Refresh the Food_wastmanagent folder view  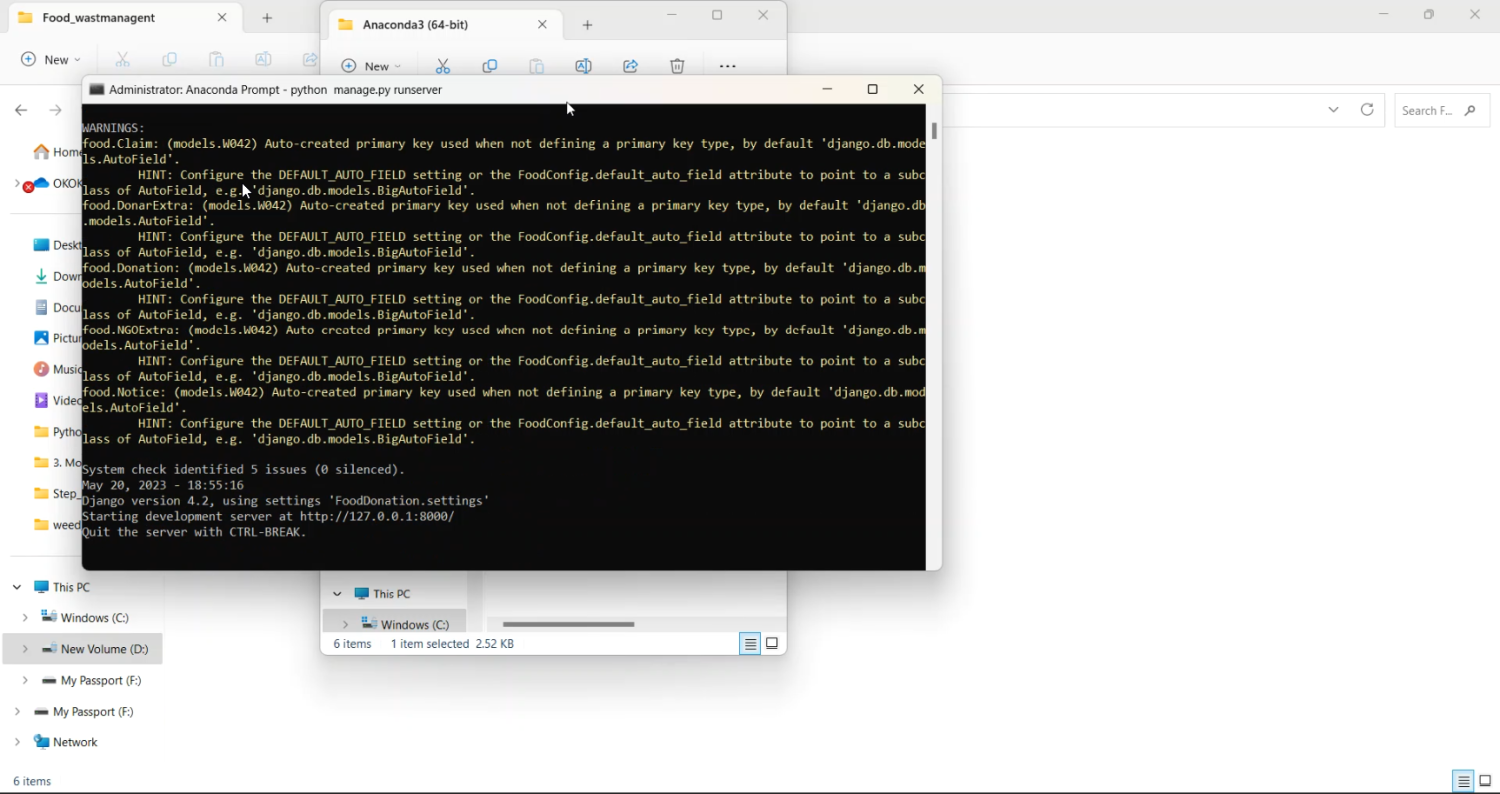(1367, 110)
